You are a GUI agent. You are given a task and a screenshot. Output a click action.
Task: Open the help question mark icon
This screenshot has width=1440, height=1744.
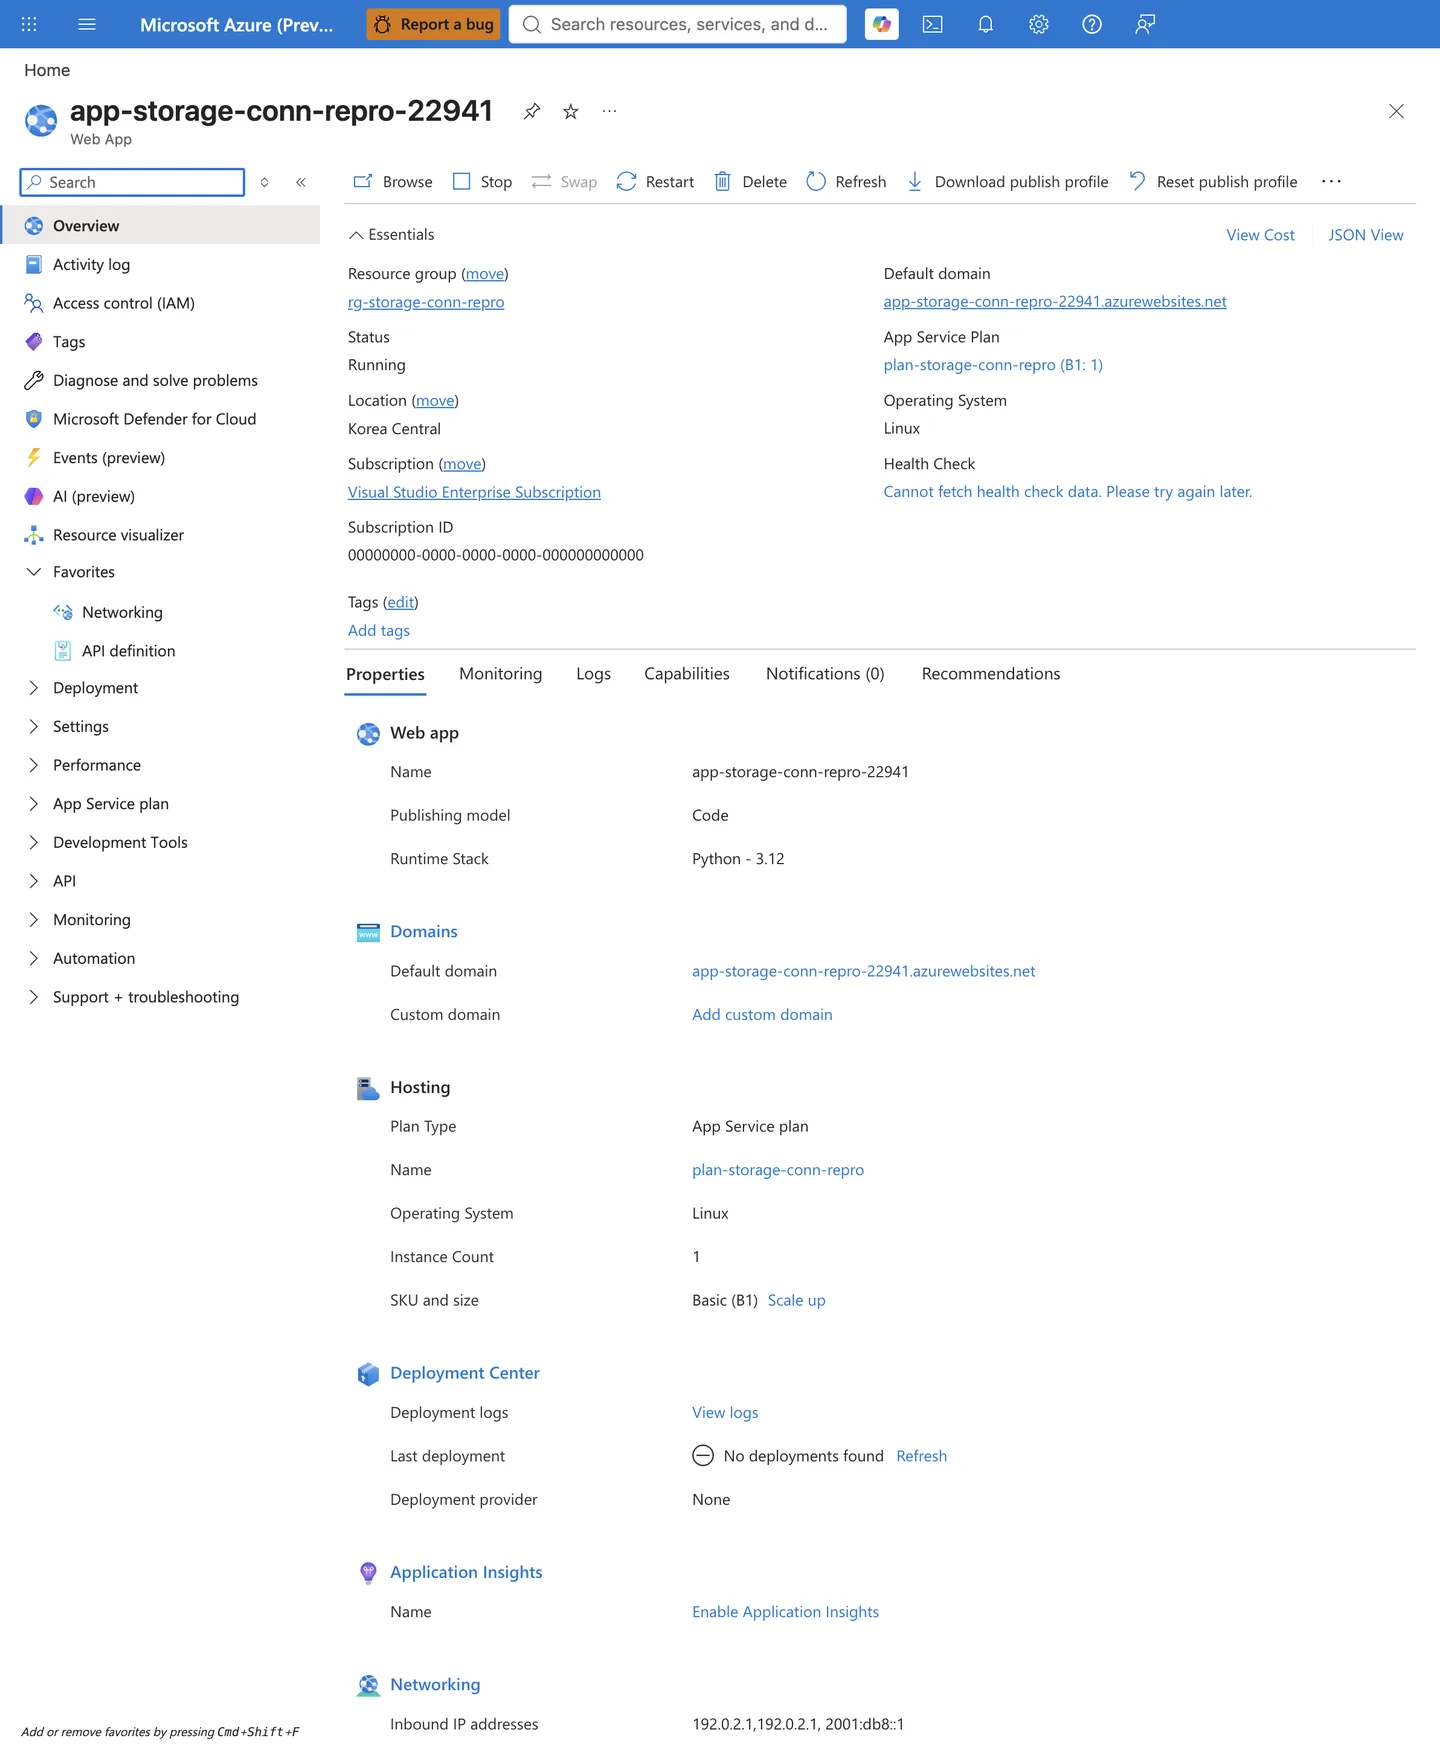(x=1092, y=24)
